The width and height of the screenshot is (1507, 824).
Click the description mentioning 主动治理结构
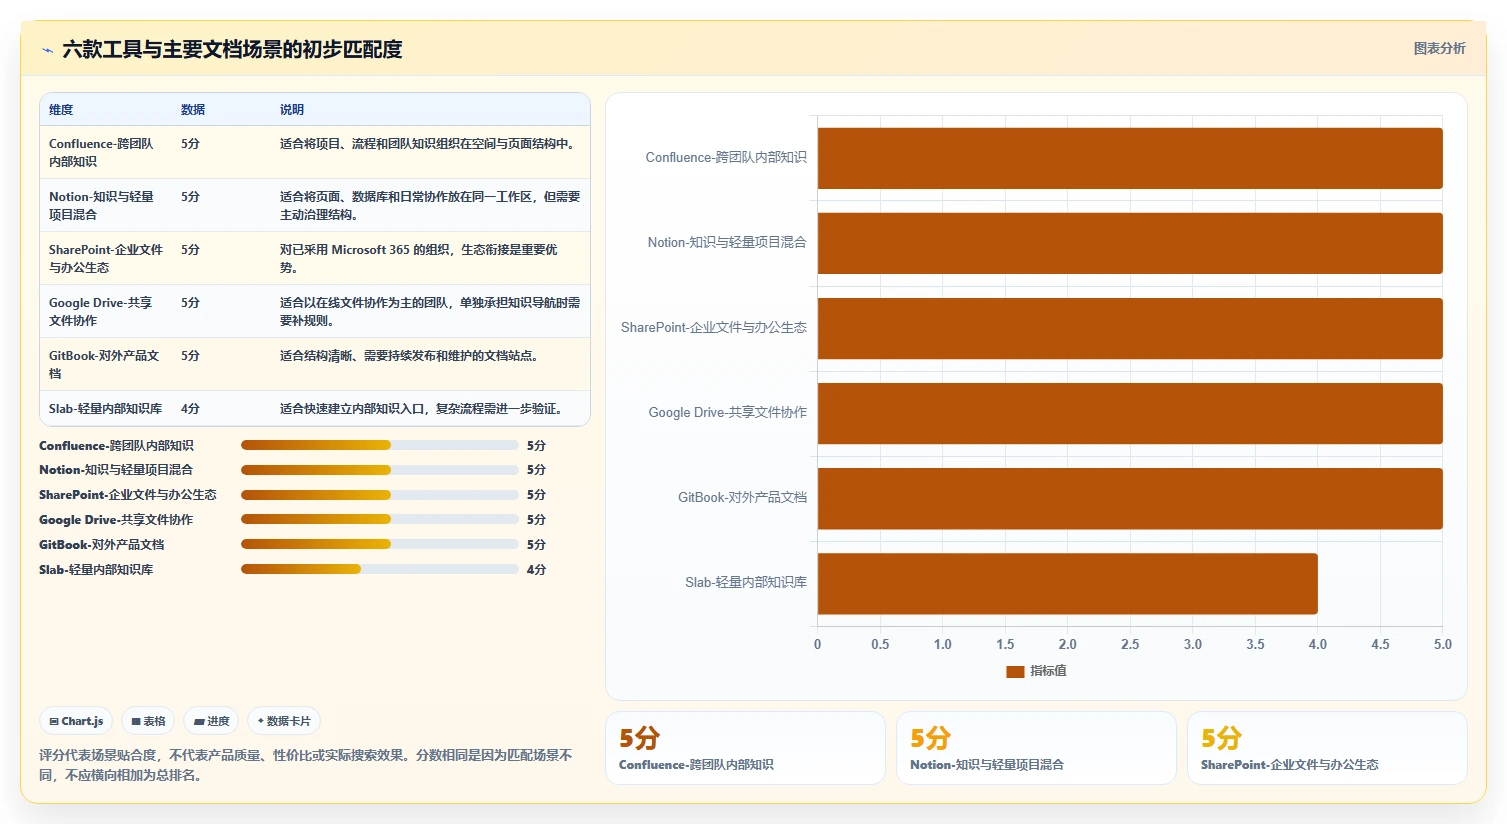(430, 205)
